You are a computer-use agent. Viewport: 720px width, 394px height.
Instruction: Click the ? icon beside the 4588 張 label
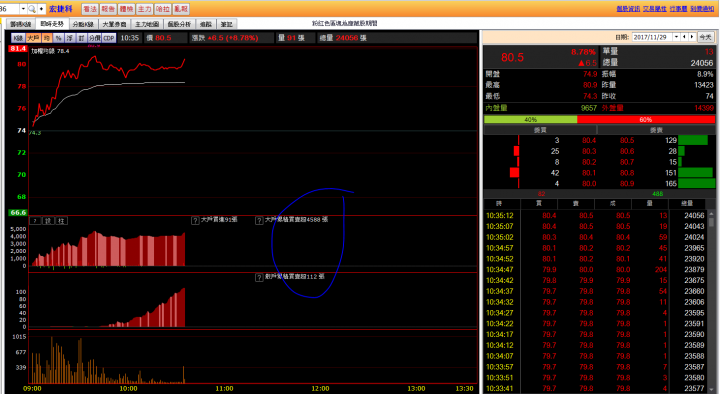(x=259, y=220)
